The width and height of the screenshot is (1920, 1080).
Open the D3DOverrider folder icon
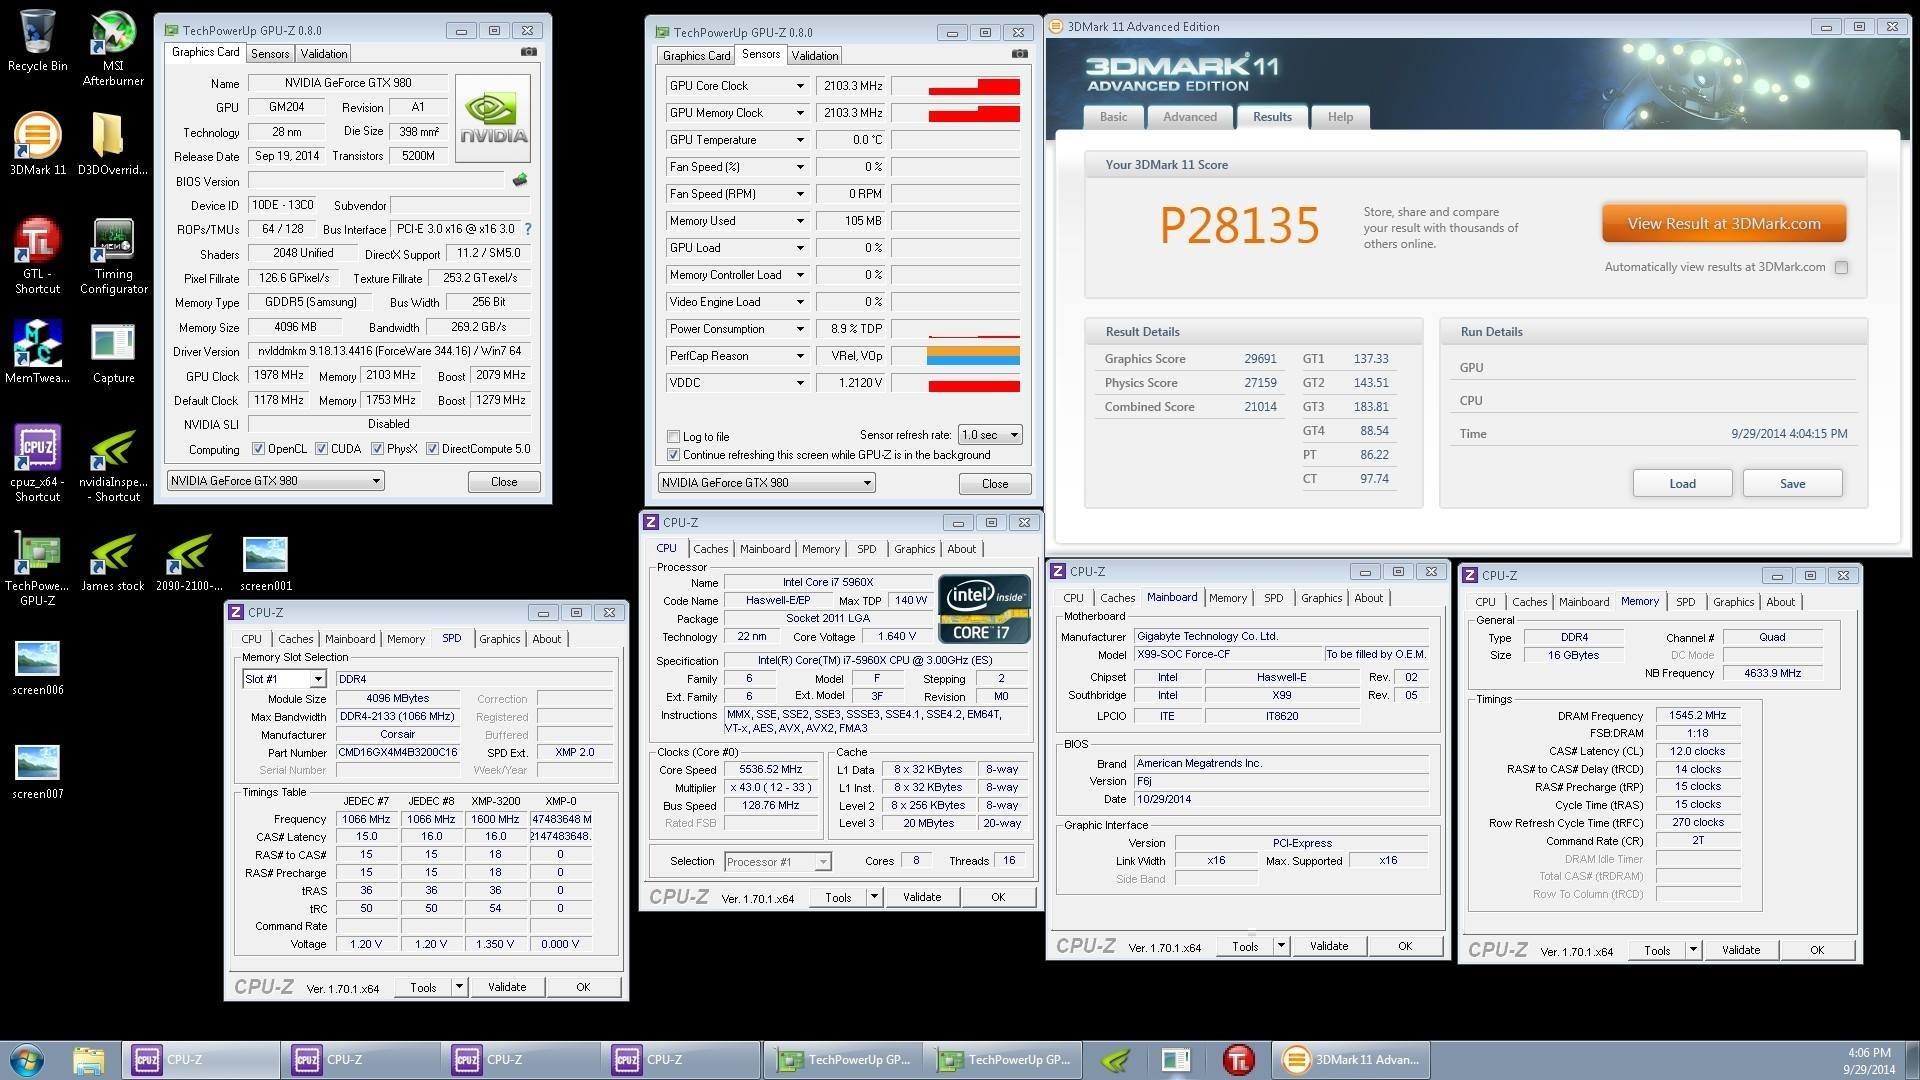click(108, 137)
